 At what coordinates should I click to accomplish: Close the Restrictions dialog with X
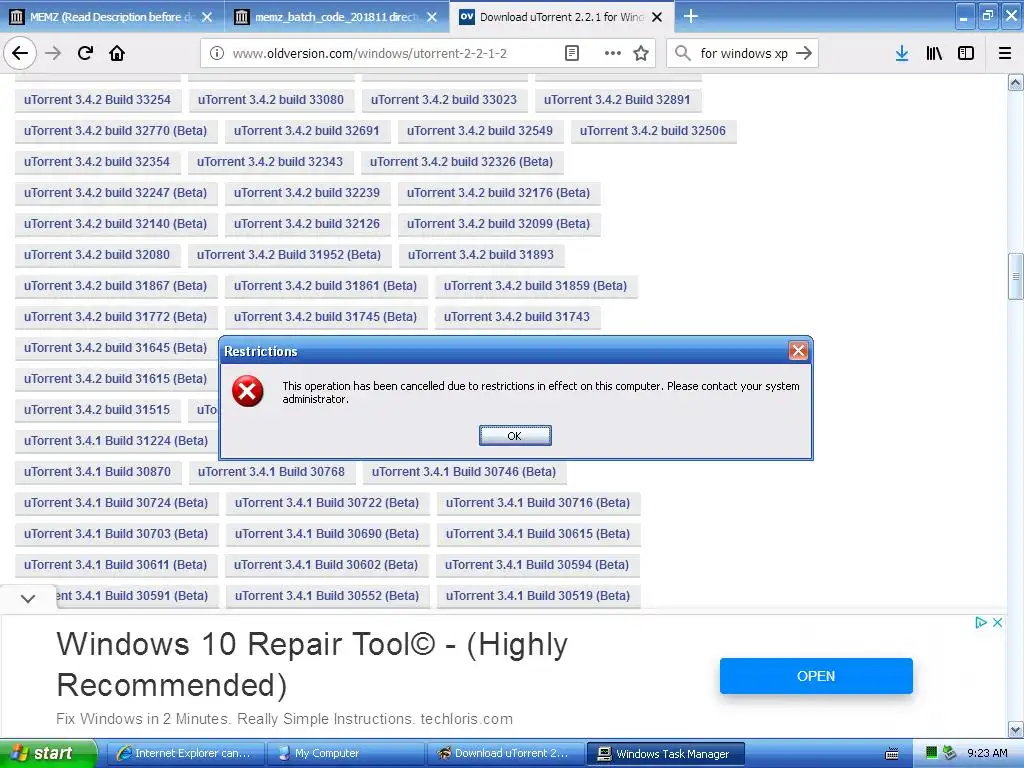[798, 351]
